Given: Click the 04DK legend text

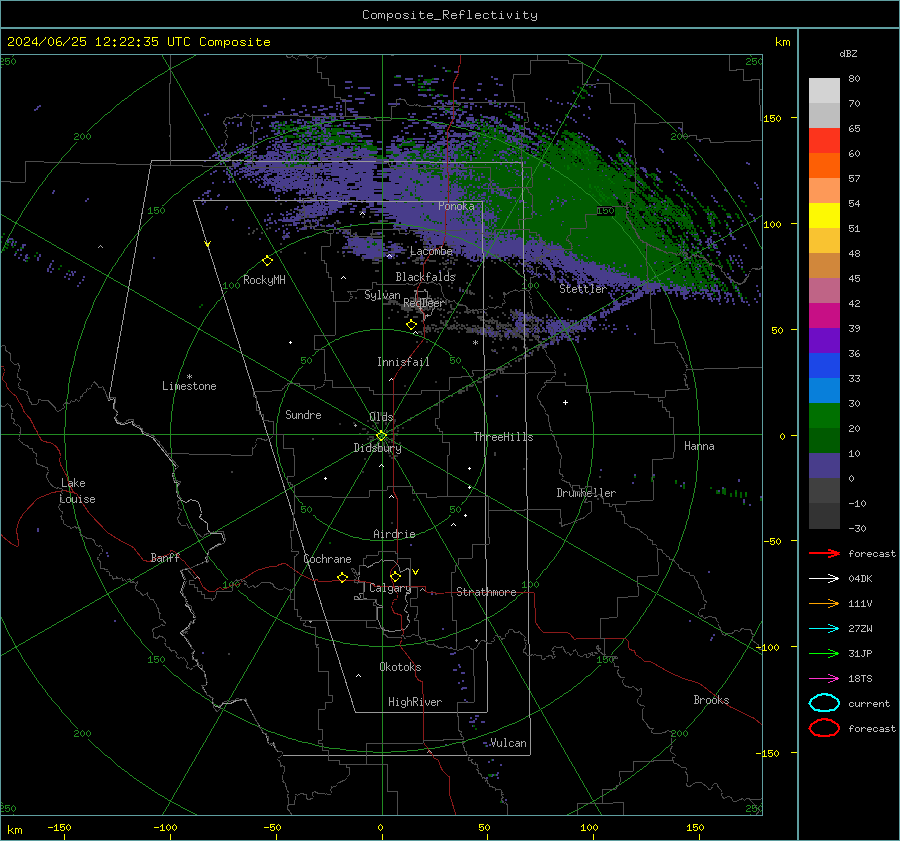Looking at the screenshot, I should click(860, 579).
